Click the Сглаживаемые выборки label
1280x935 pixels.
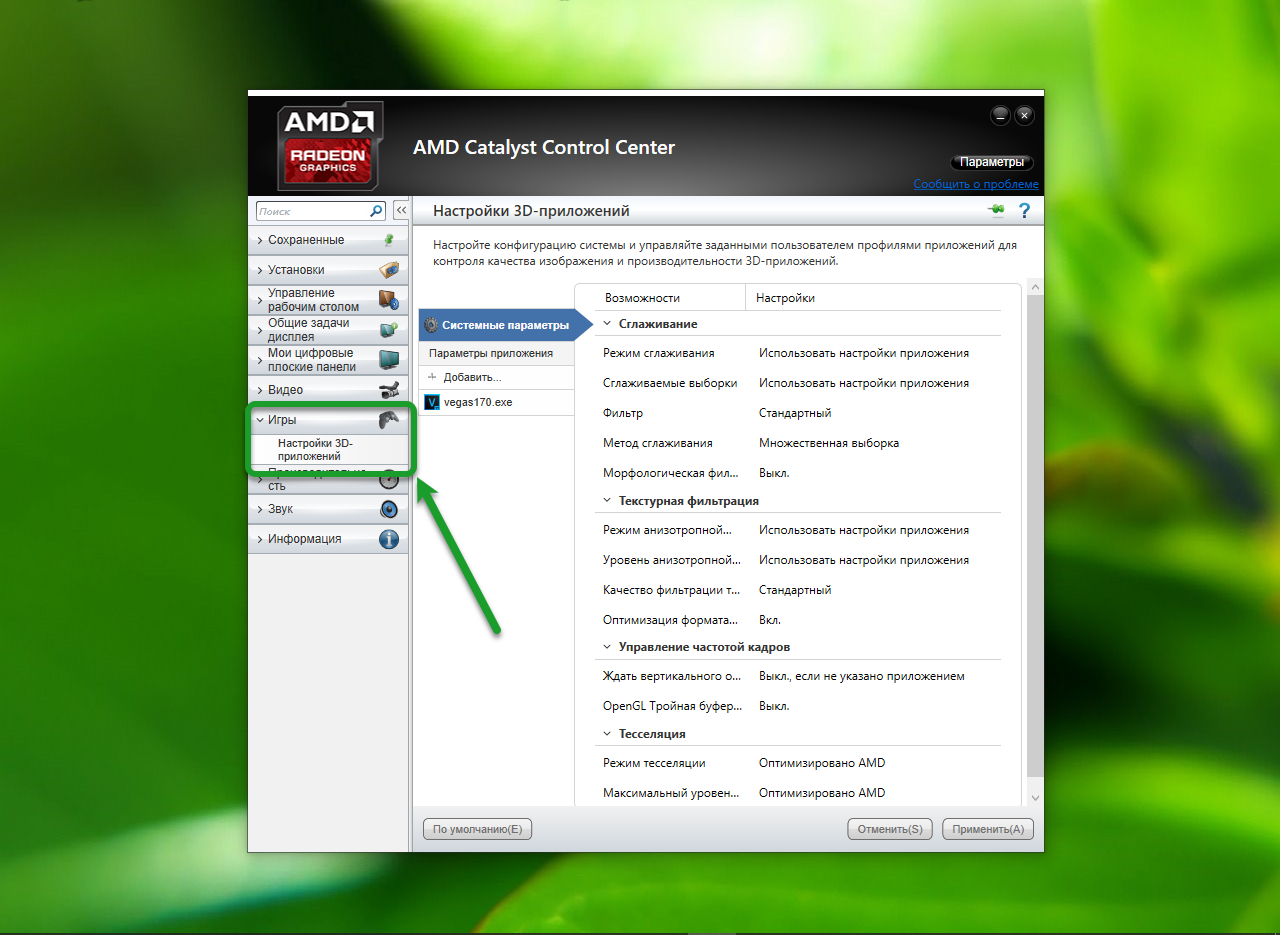pyautogui.click(x=670, y=383)
